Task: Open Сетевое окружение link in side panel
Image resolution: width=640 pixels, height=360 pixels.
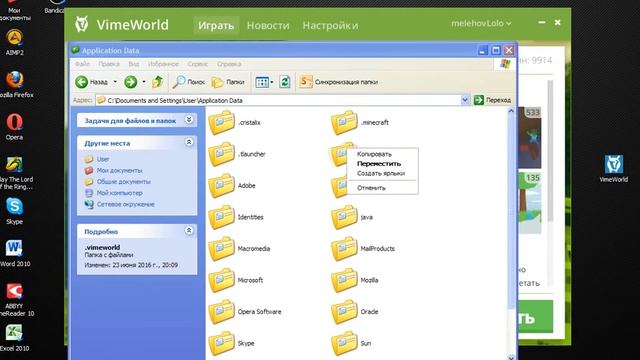Action: coord(126,204)
